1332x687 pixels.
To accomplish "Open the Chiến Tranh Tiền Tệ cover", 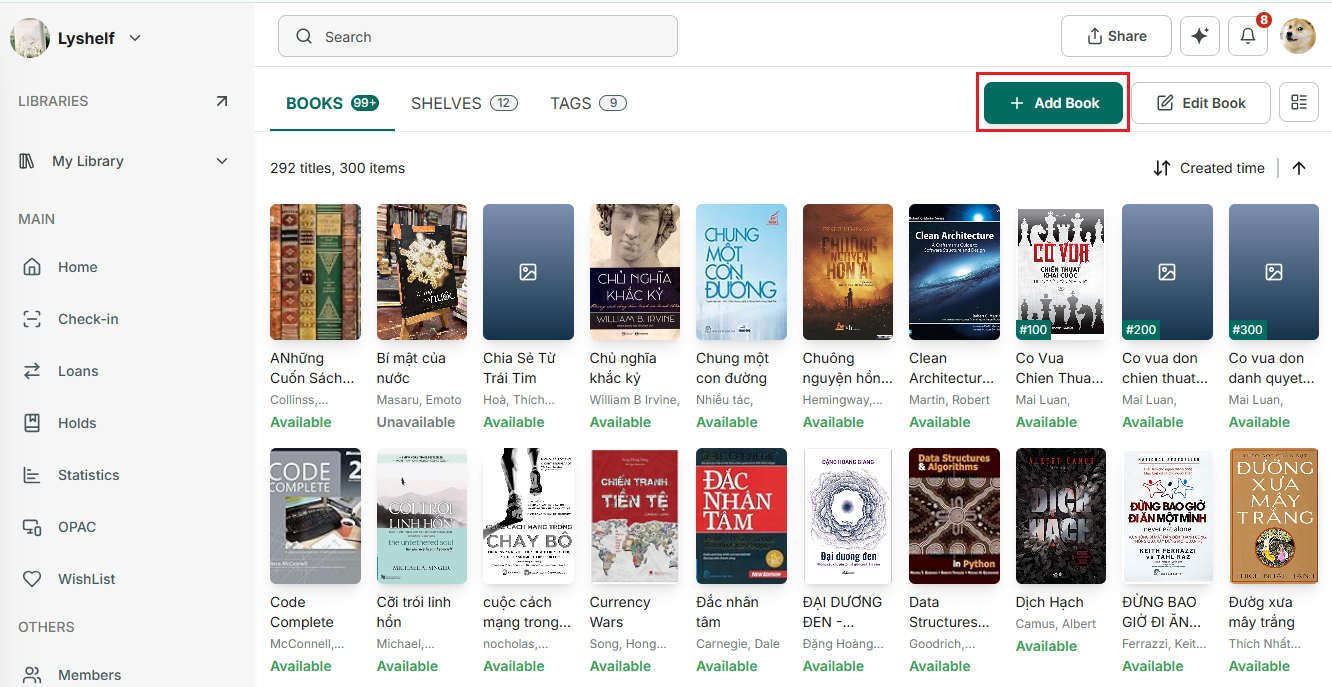I will click(x=635, y=516).
